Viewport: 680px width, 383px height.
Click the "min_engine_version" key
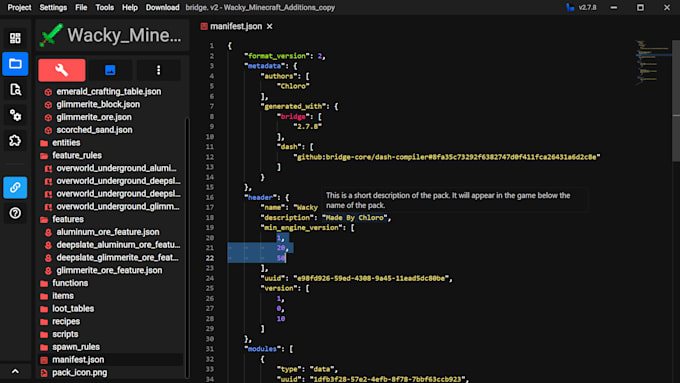(301, 228)
